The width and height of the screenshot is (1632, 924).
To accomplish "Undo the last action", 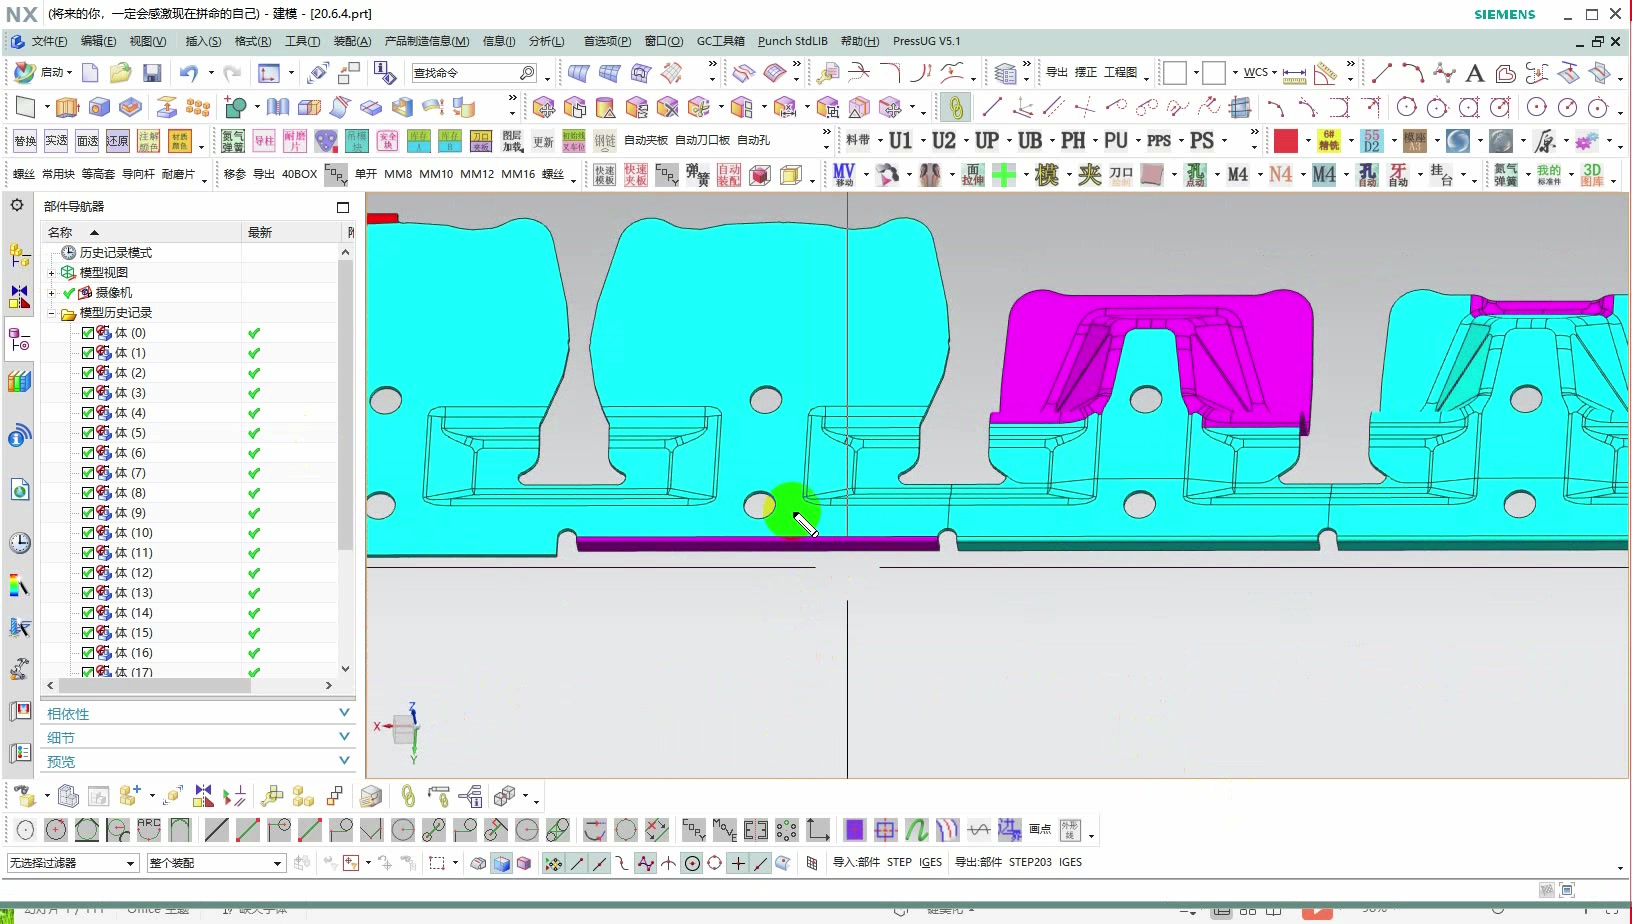I will point(188,73).
